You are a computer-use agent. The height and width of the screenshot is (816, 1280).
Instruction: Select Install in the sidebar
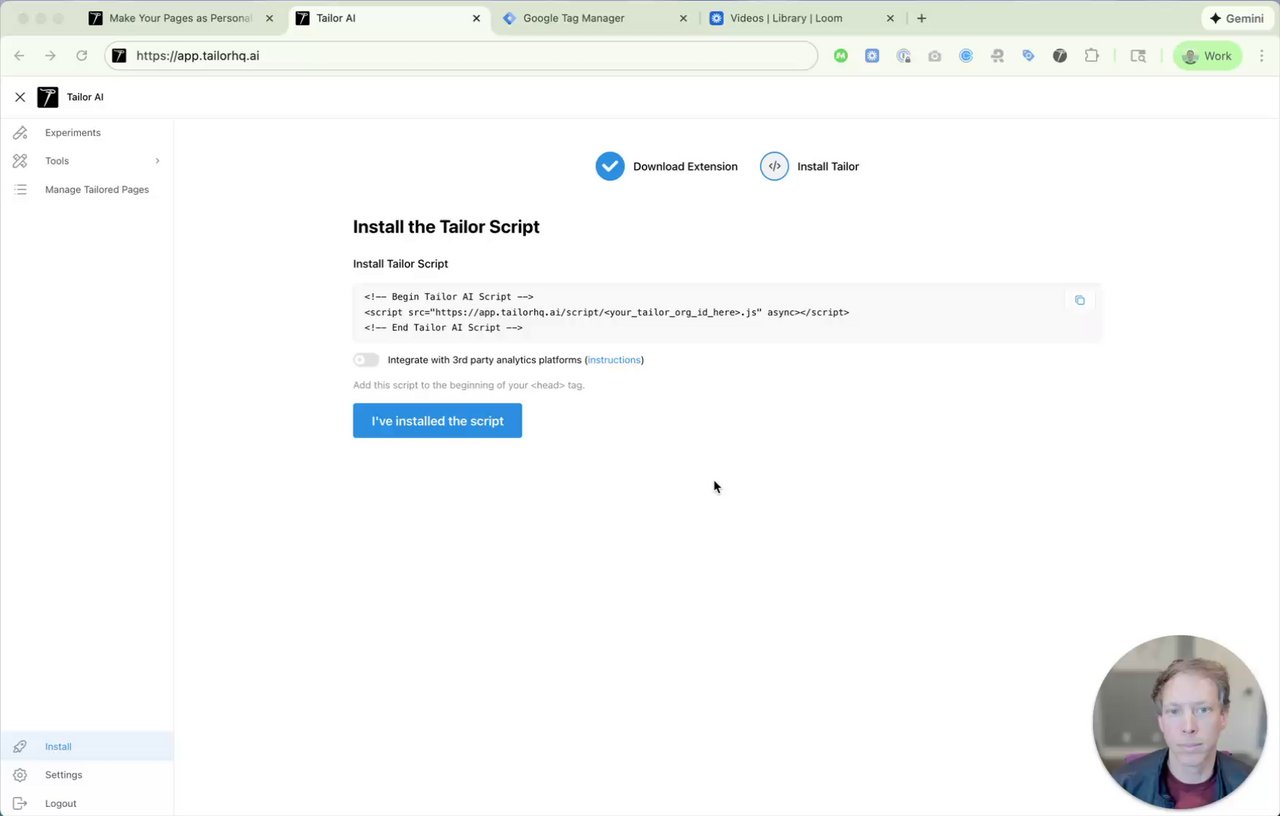coord(87,746)
